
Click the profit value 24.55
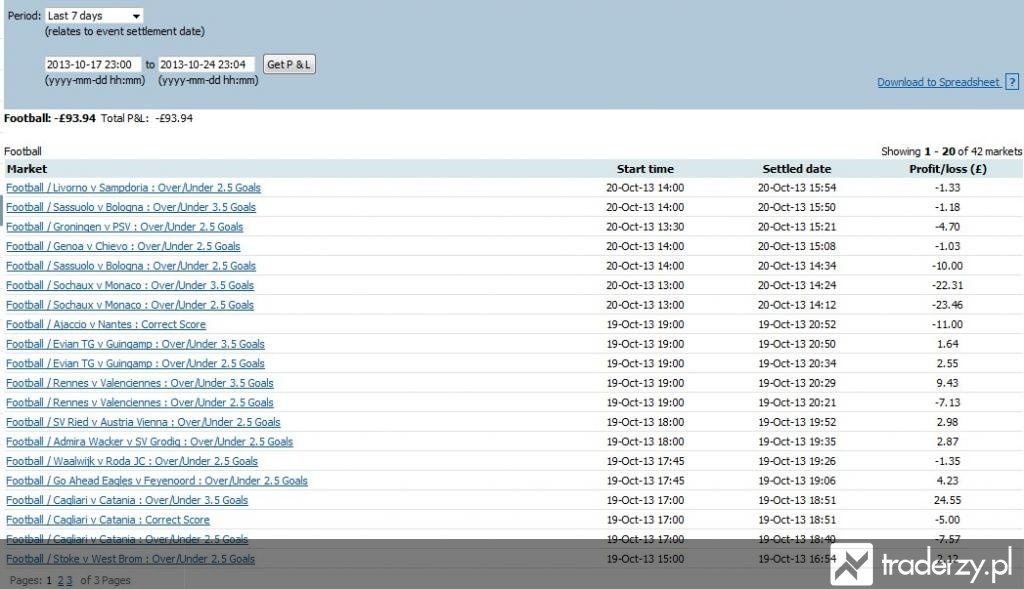[948, 501]
